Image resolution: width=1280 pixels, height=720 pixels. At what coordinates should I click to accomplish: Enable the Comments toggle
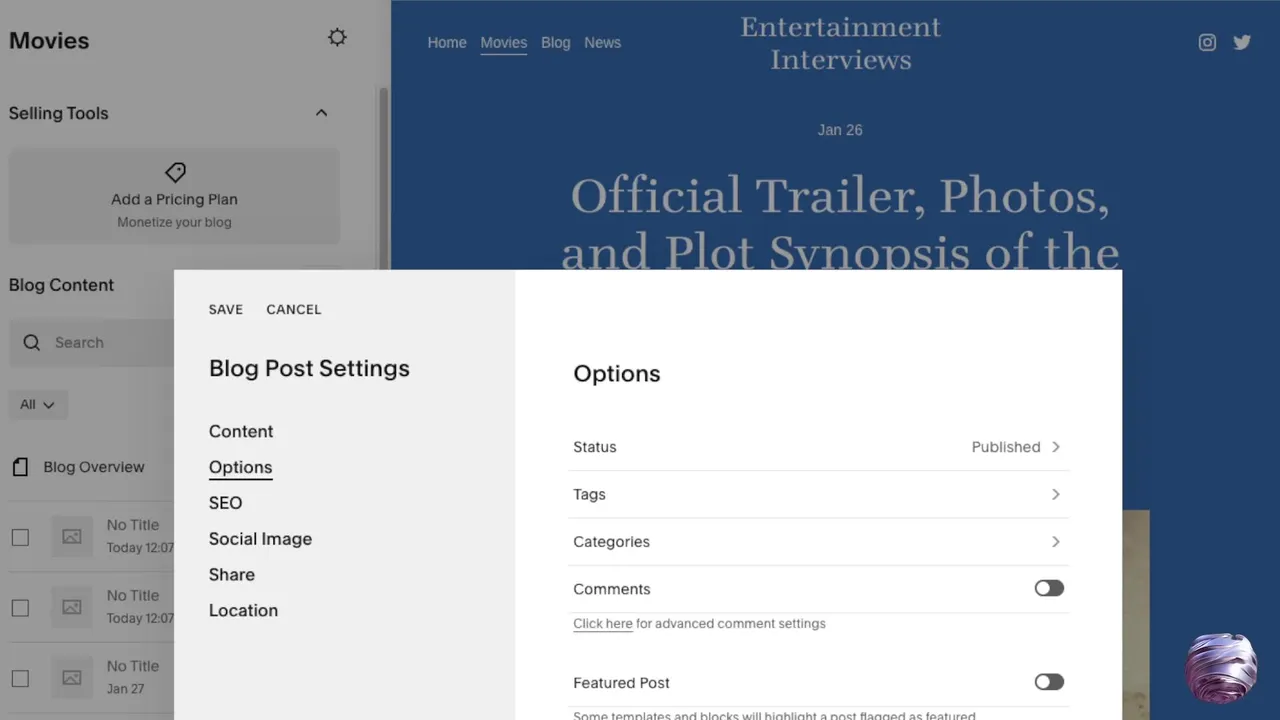1049,589
